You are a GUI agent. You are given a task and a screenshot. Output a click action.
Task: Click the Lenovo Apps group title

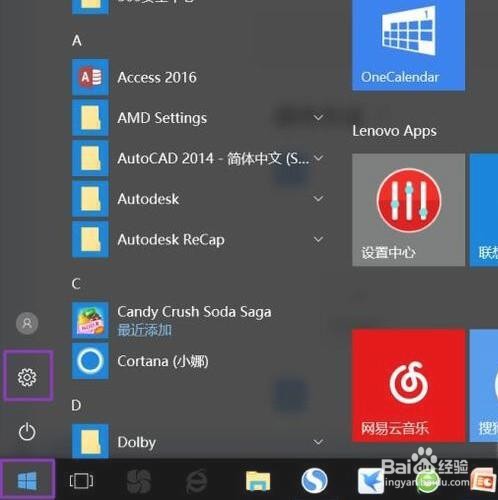click(x=394, y=131)
